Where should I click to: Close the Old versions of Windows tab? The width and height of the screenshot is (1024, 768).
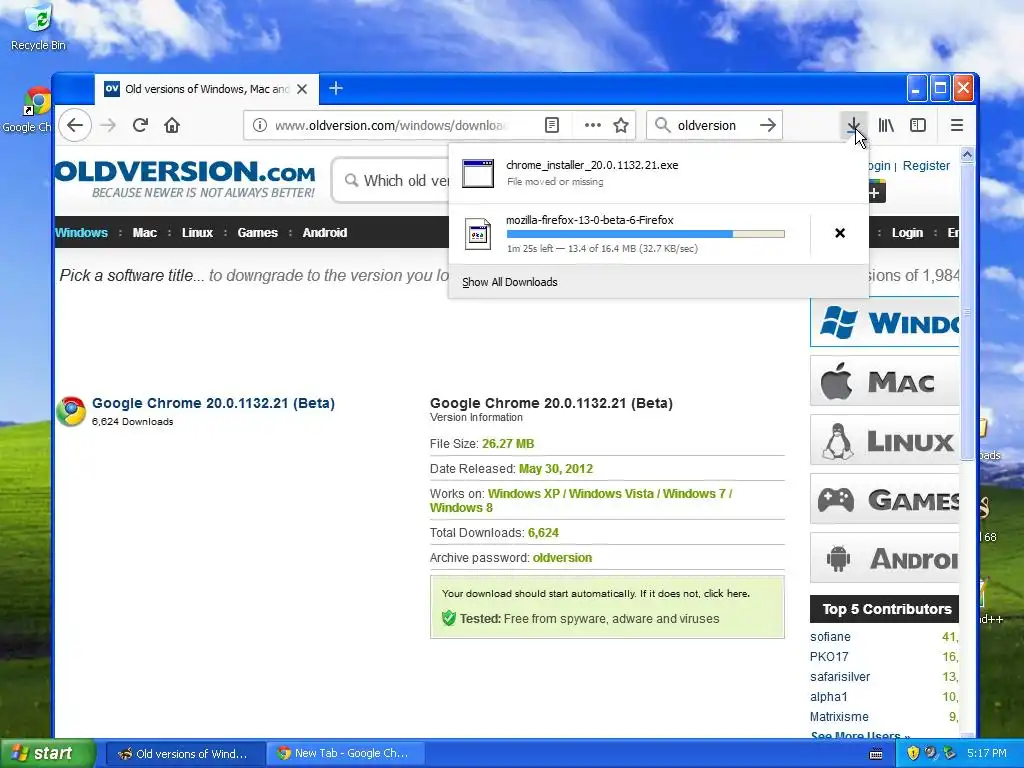click(x=302, y=89)
